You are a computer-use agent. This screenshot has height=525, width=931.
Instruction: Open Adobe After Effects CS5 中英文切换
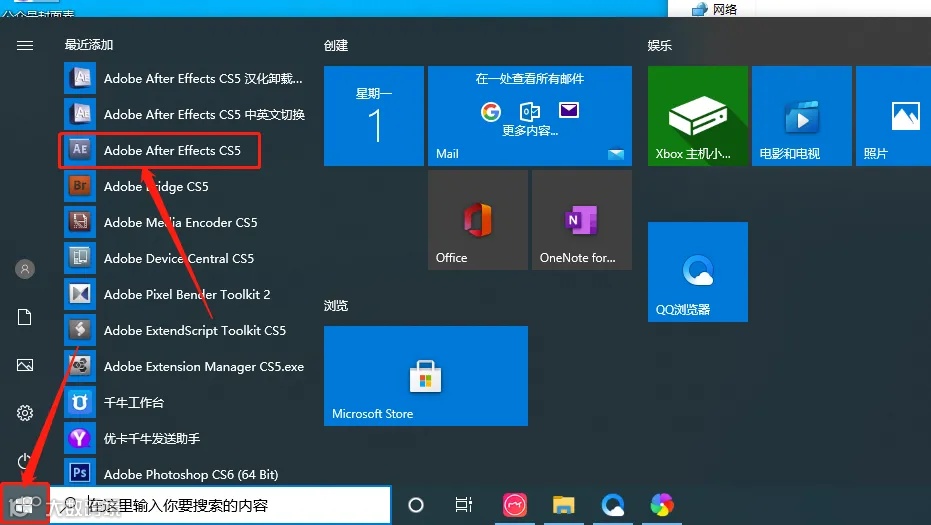[x=184, y=115]
